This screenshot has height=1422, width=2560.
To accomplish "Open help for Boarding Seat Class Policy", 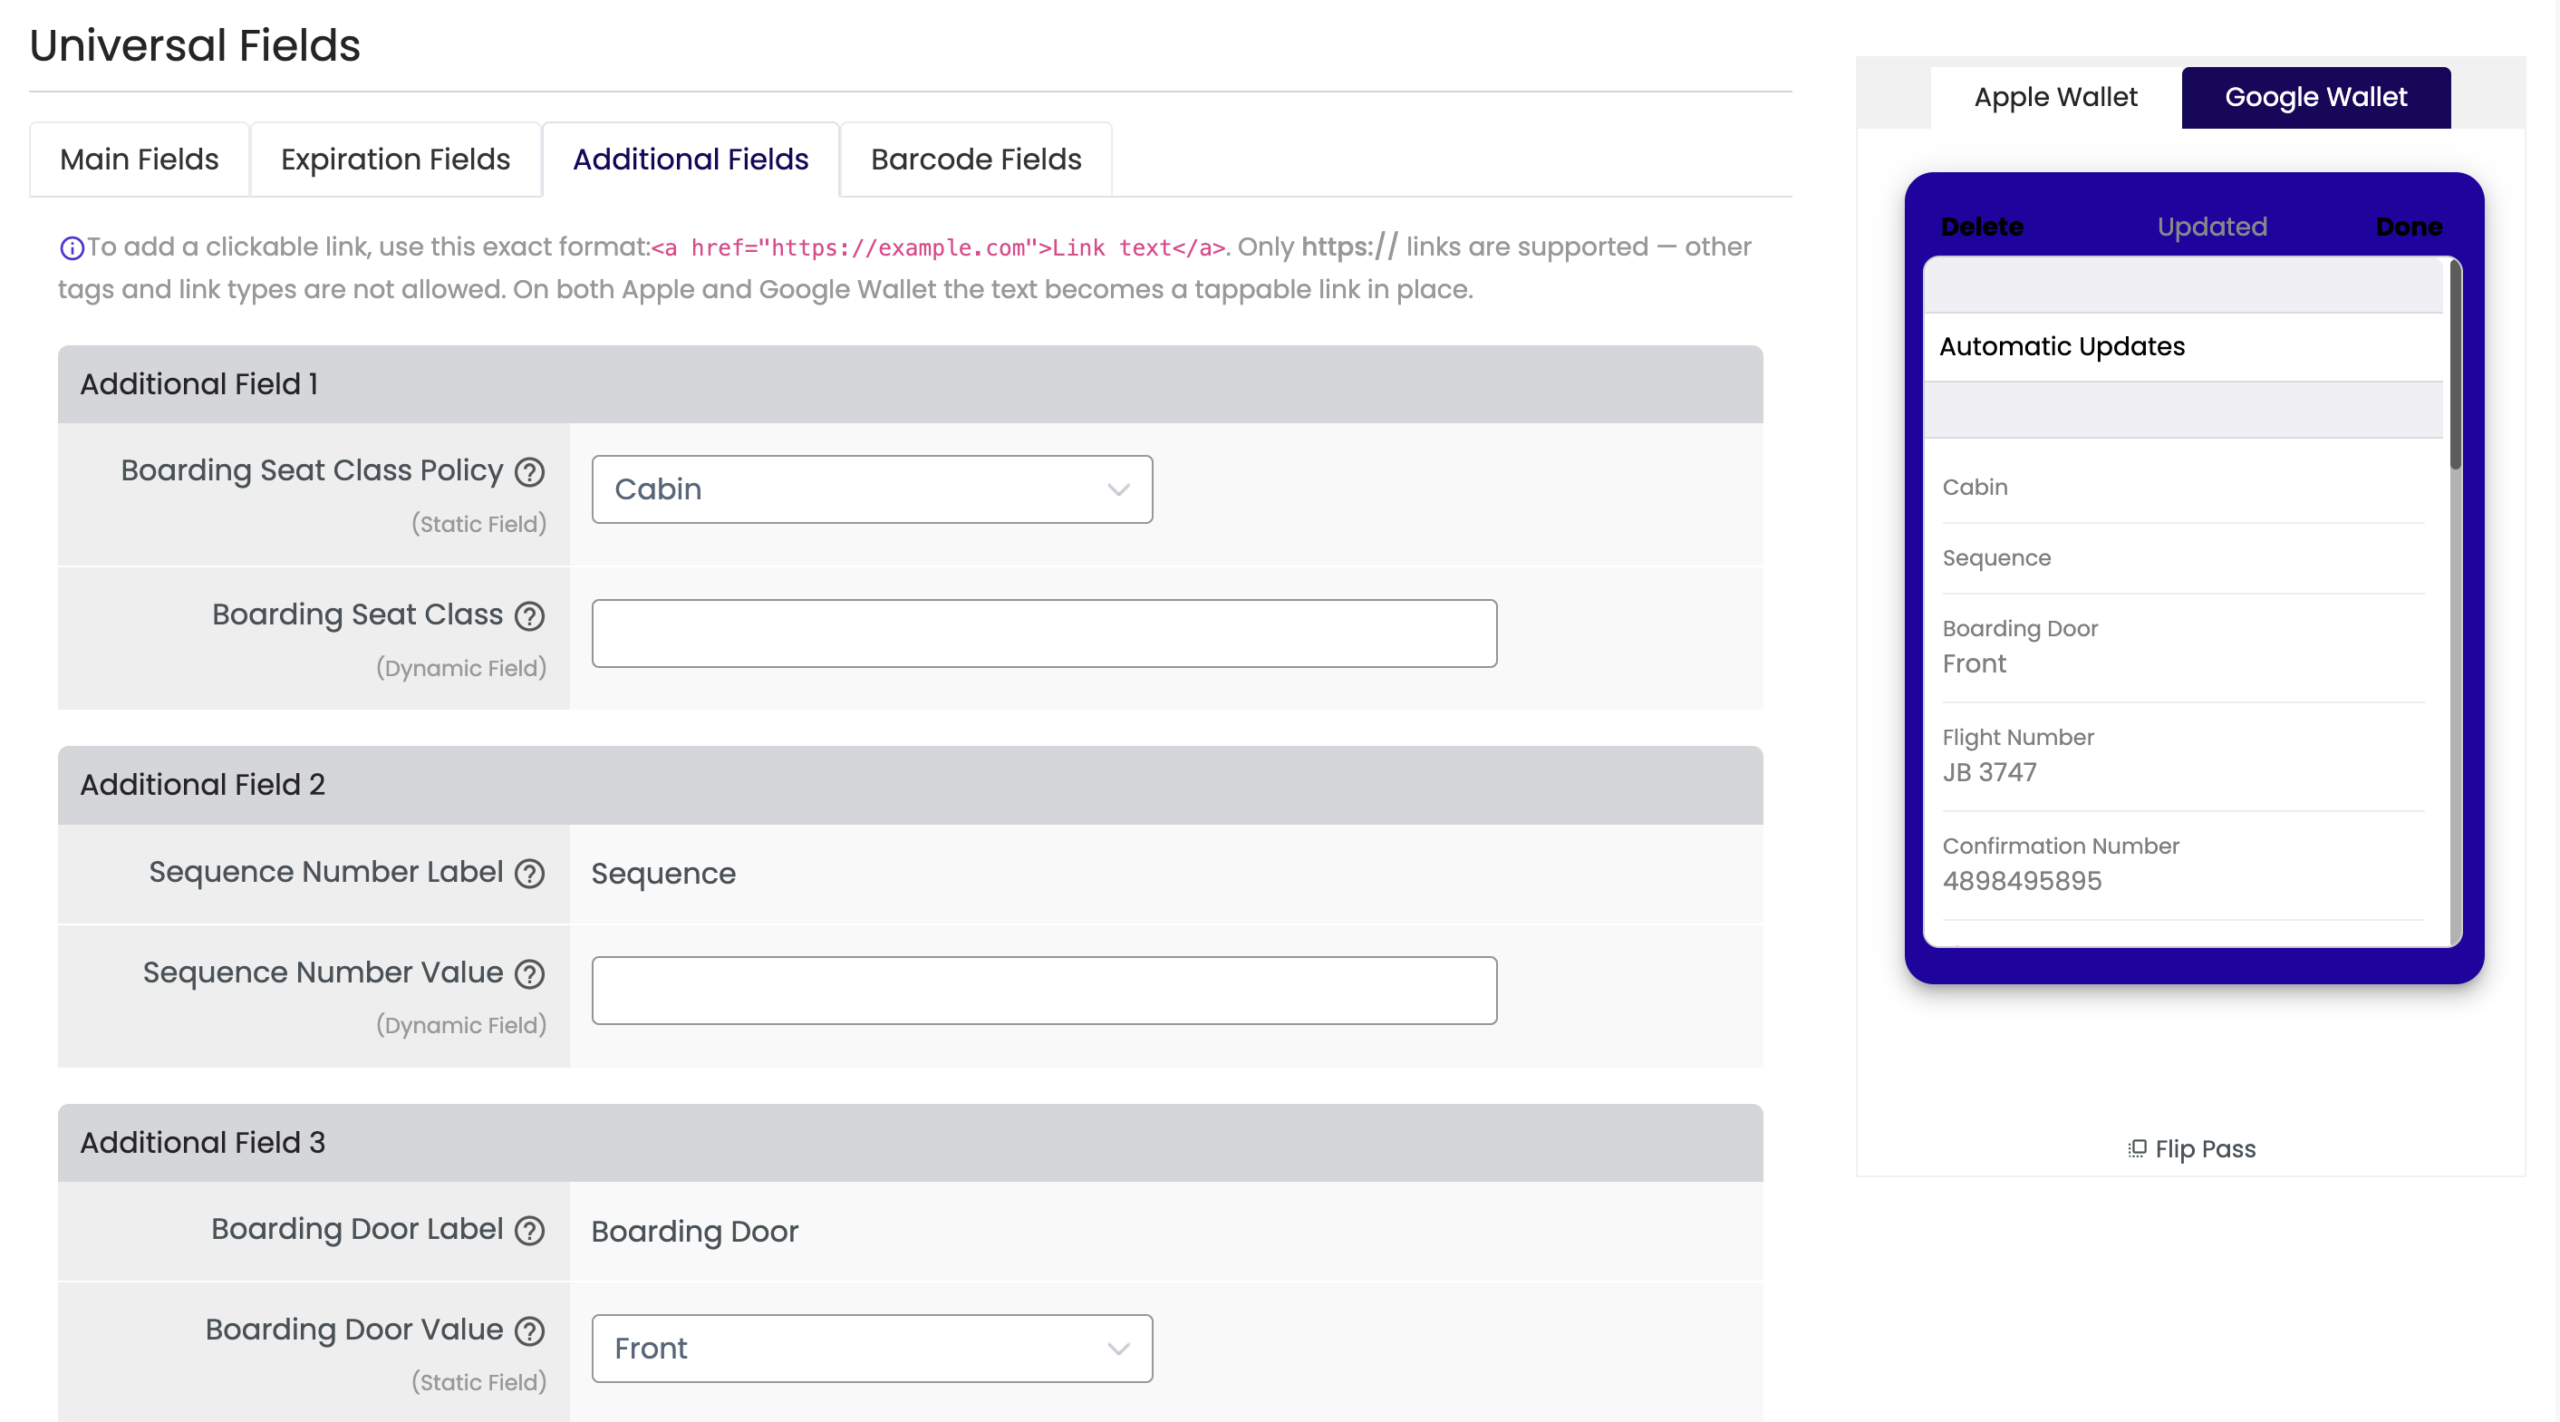I will [x=529, y=472].
